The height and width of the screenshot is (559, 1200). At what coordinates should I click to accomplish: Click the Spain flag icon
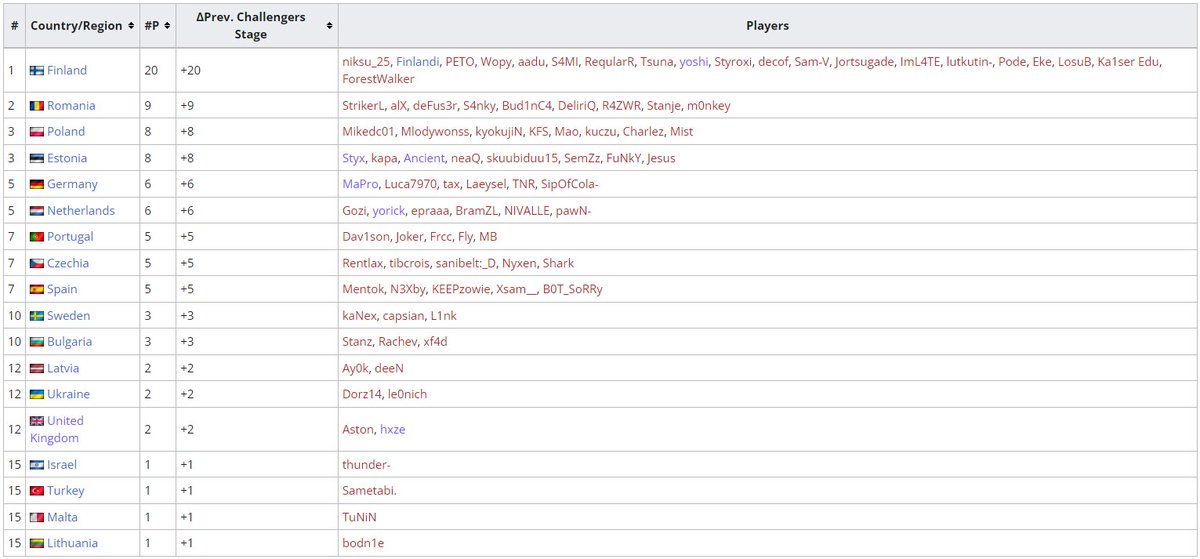37,290
